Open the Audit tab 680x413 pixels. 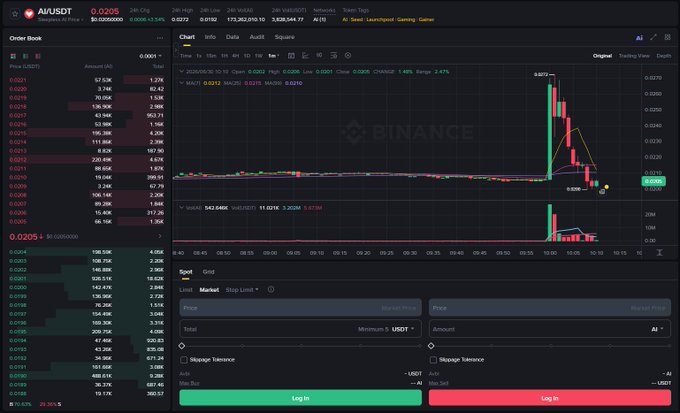[x=257, y=37]
